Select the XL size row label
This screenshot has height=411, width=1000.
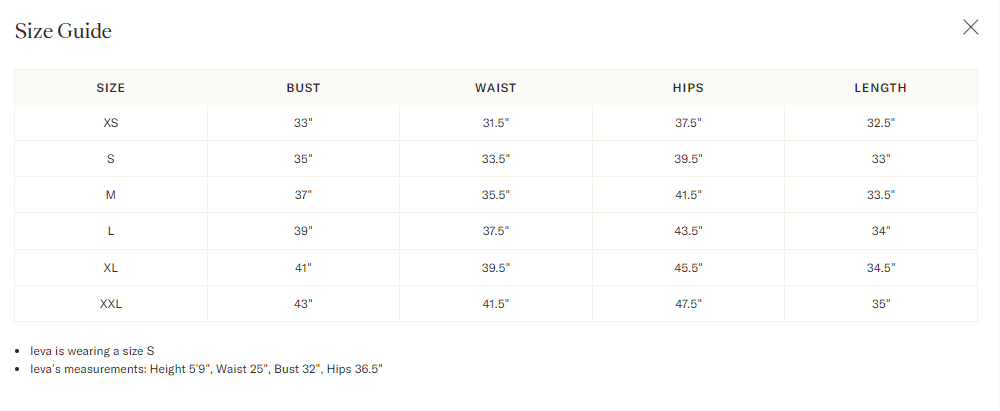click(x=111, y=268)
